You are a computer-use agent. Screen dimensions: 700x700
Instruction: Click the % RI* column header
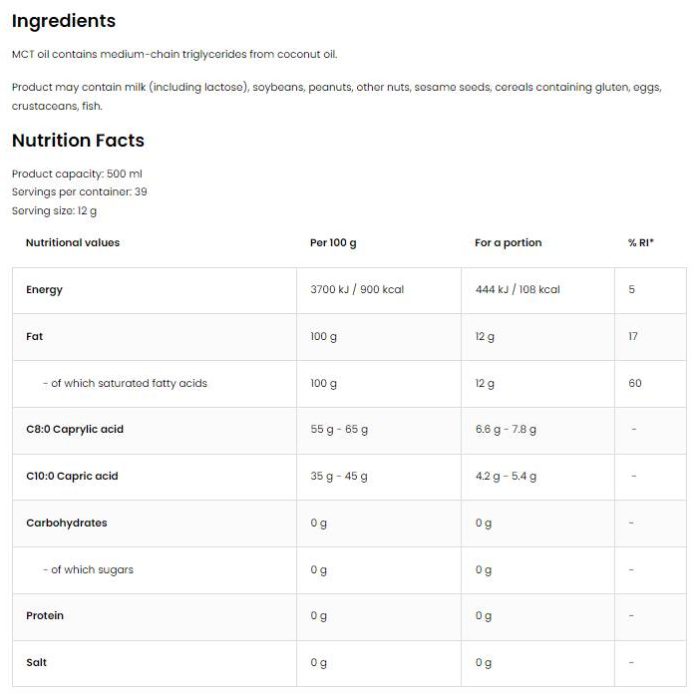(641, 243)
